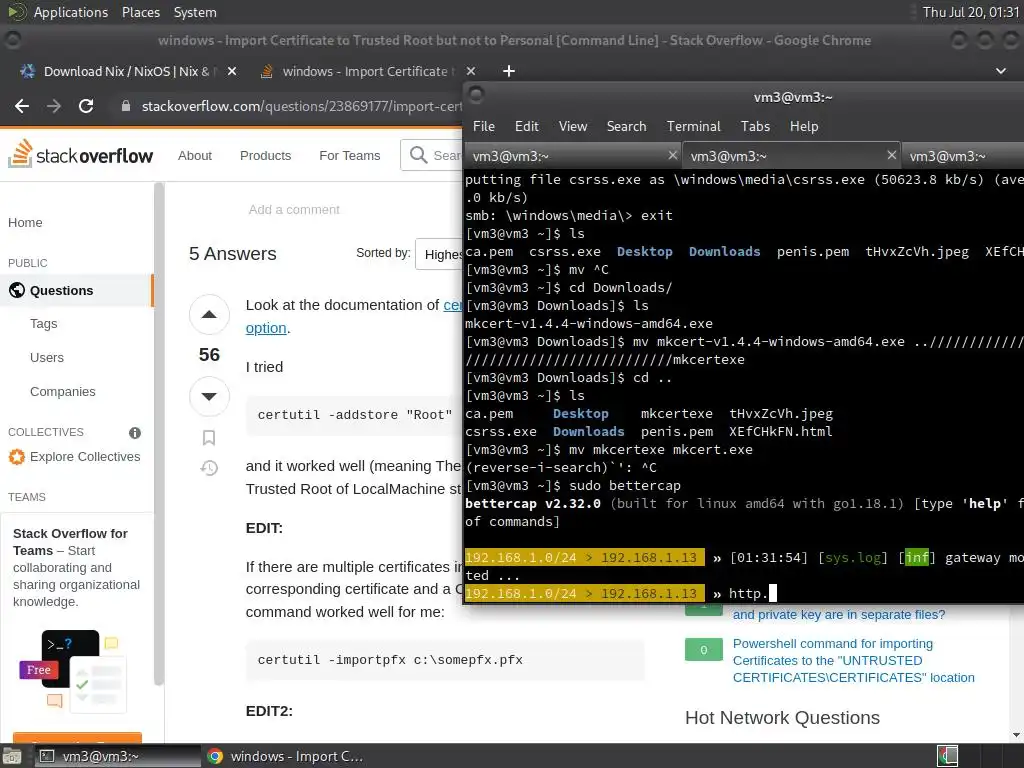Click the Stack Overflow search box

[432, 155]
